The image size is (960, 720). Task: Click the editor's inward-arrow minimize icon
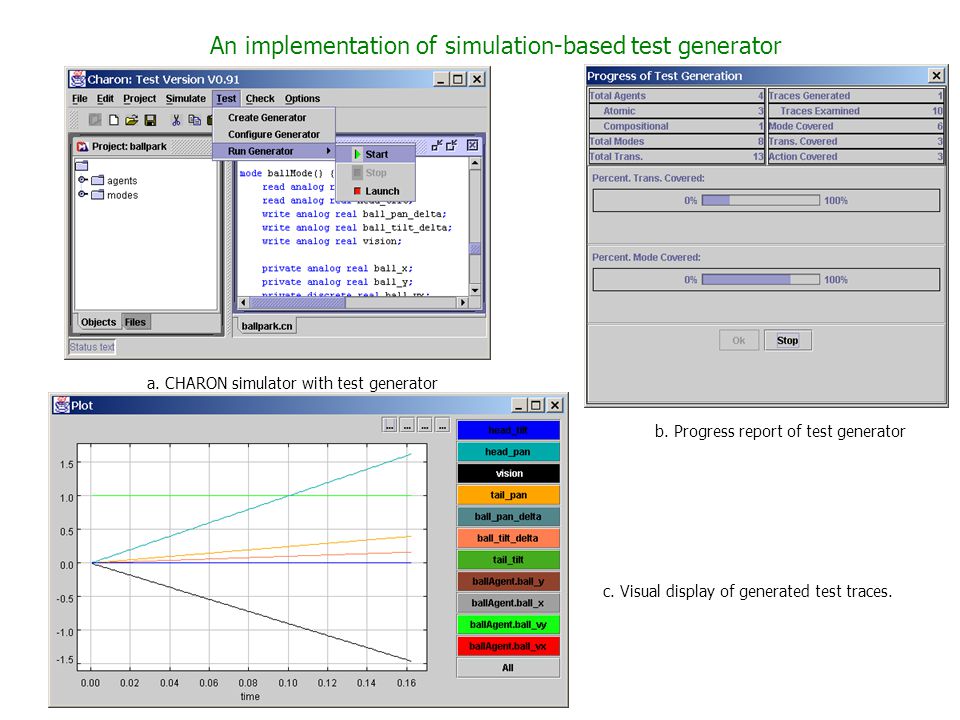point(437,145)
